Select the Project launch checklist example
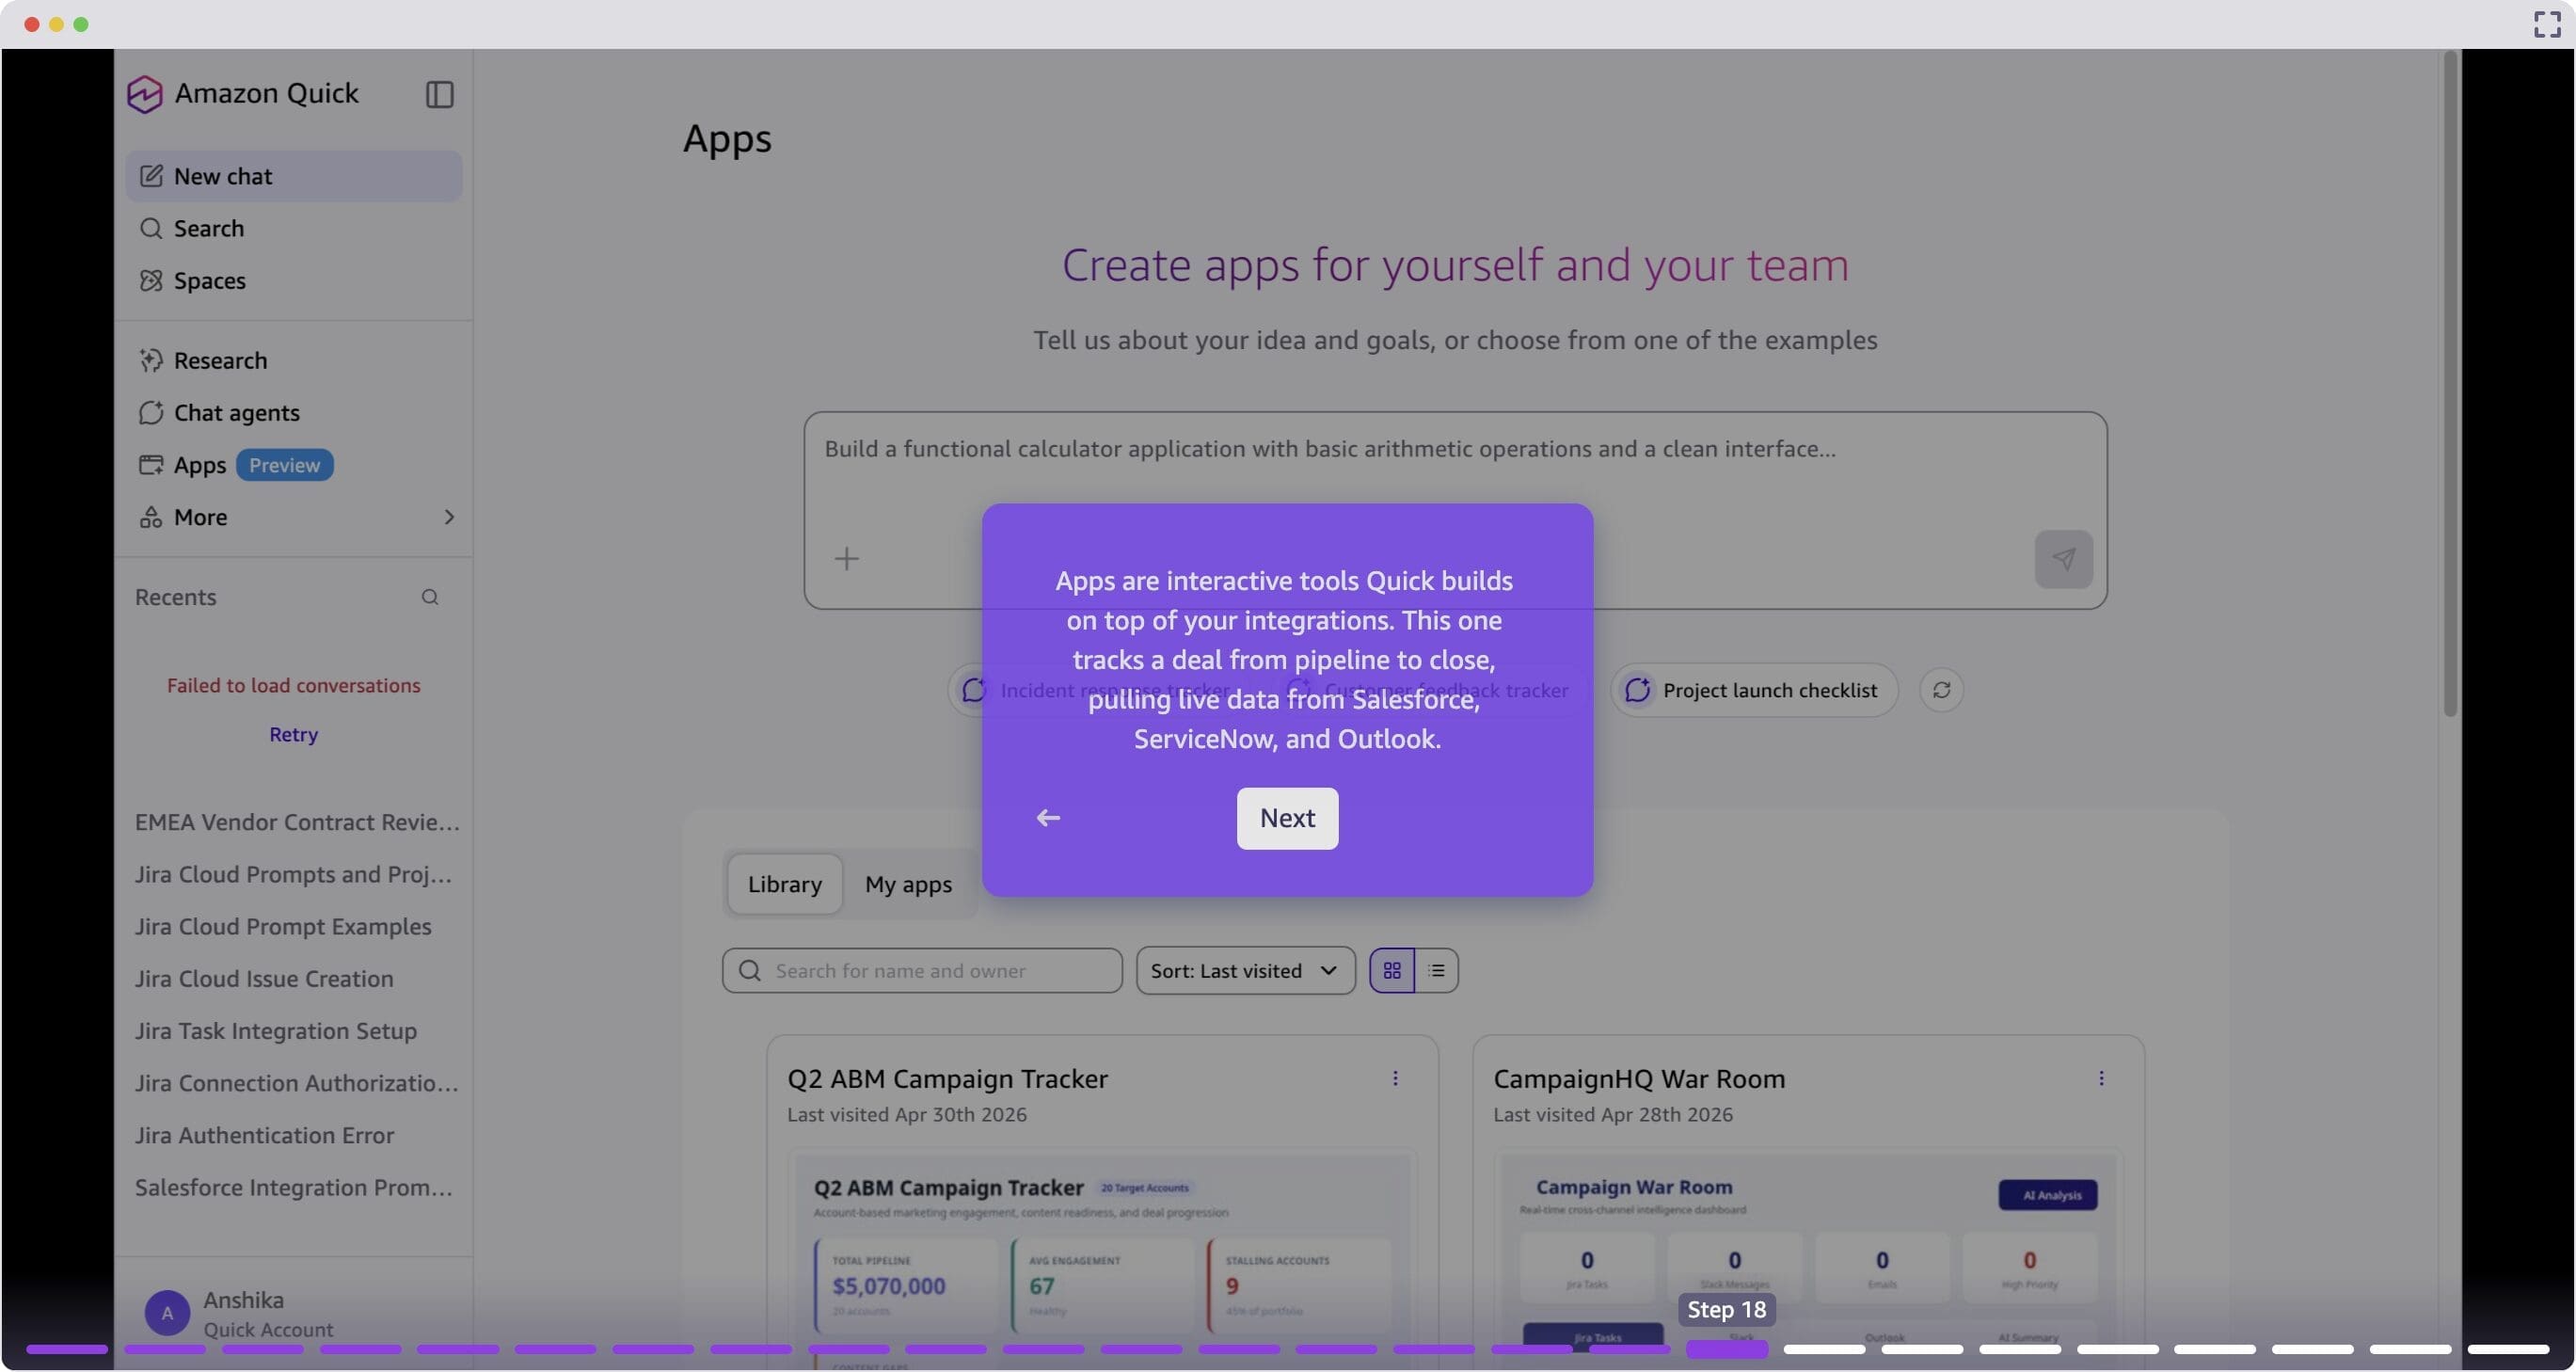The image size is (2576, 1372). (x=1753, y=690)
